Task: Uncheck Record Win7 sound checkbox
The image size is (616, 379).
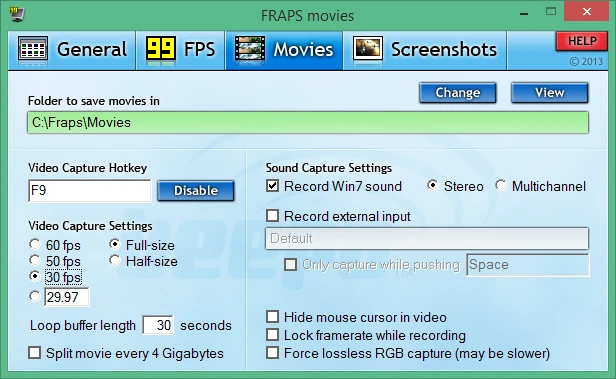Action: pos(273,185)
